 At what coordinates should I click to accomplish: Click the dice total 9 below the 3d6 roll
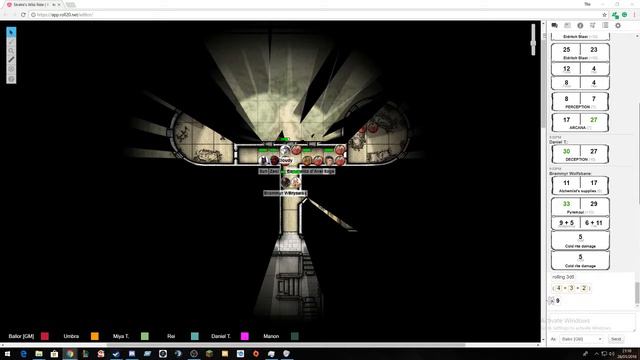pyautogui.click(x=558, y=301)
